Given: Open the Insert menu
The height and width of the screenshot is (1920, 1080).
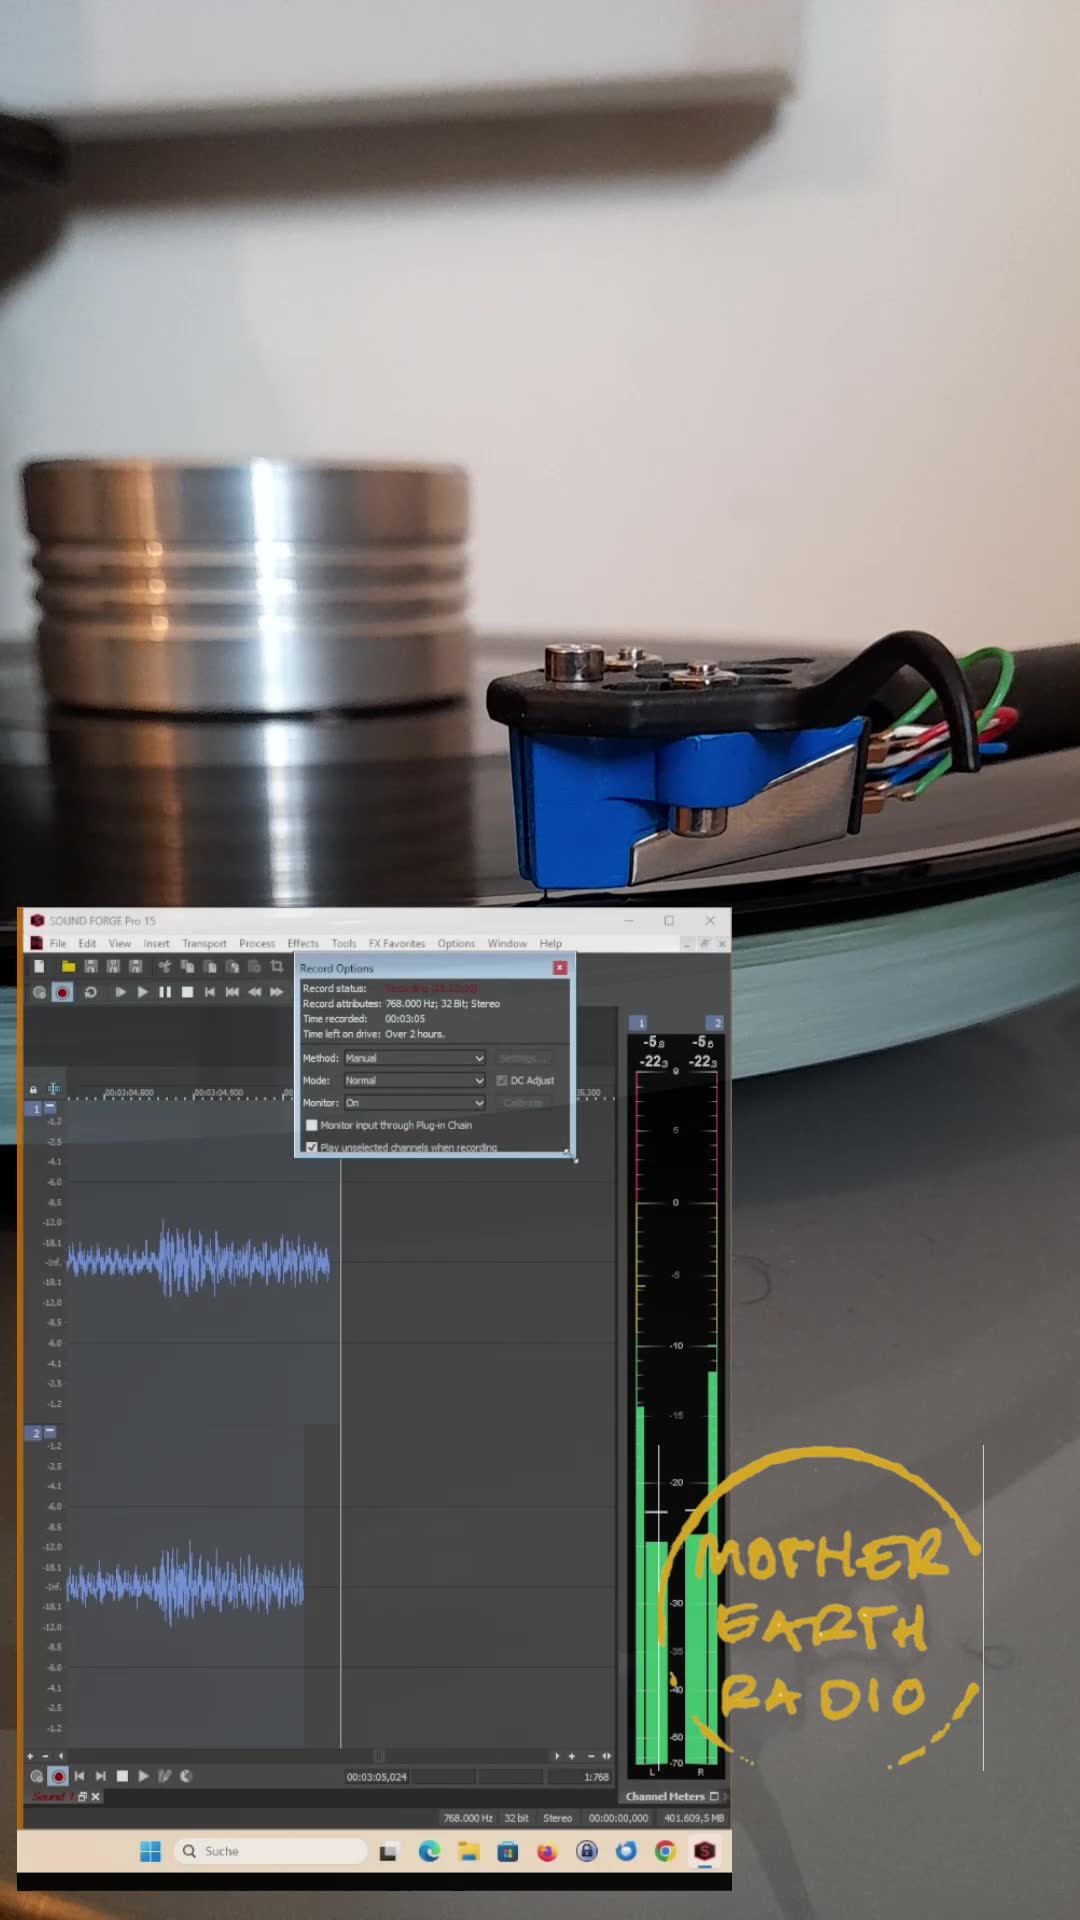Looking at the screenshot, I should click(156, 943).
